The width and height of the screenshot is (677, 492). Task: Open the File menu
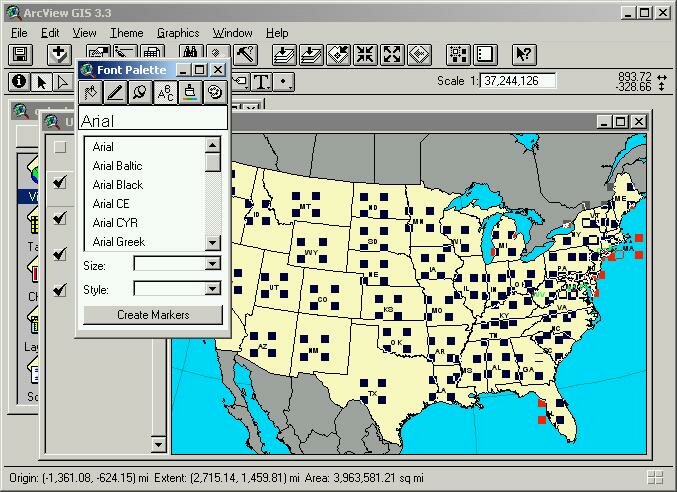[19, 33]
